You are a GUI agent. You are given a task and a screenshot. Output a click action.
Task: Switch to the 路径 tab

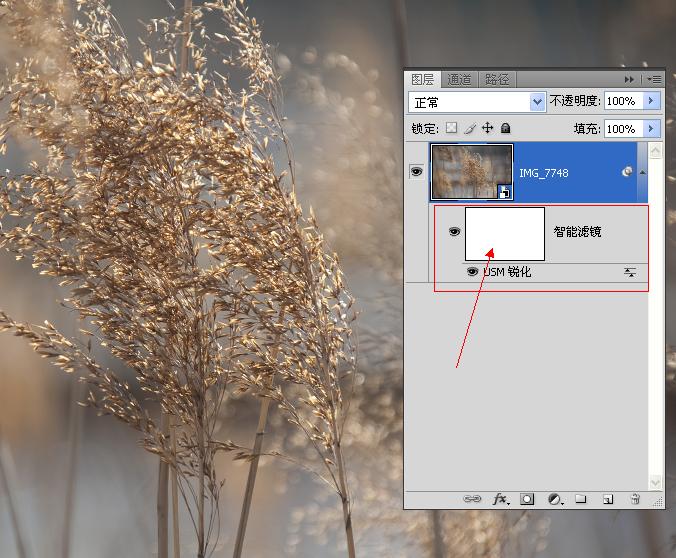click(497, 80)
